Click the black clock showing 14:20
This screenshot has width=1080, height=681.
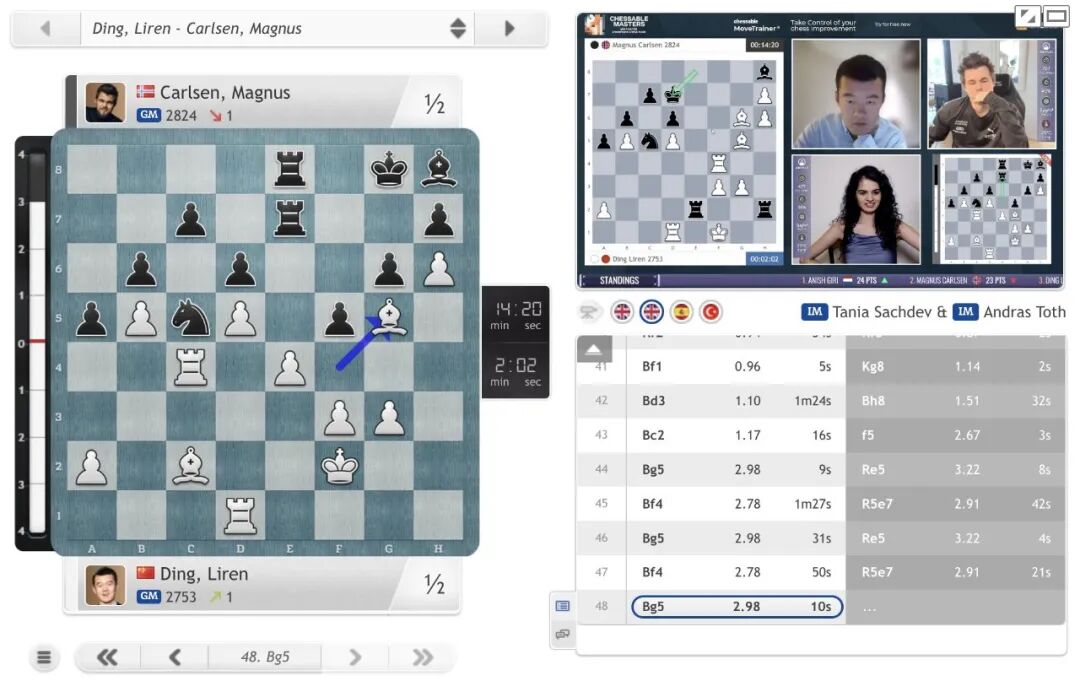coord(516,314)
